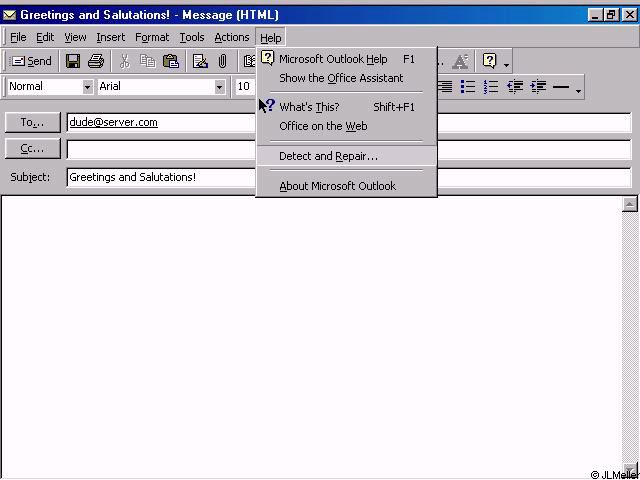Click the Office Assistant help toolbar icon
Image resolution: width=640 pixels, height=480 pixels.
pyautogui.click(x=490, y=61)
